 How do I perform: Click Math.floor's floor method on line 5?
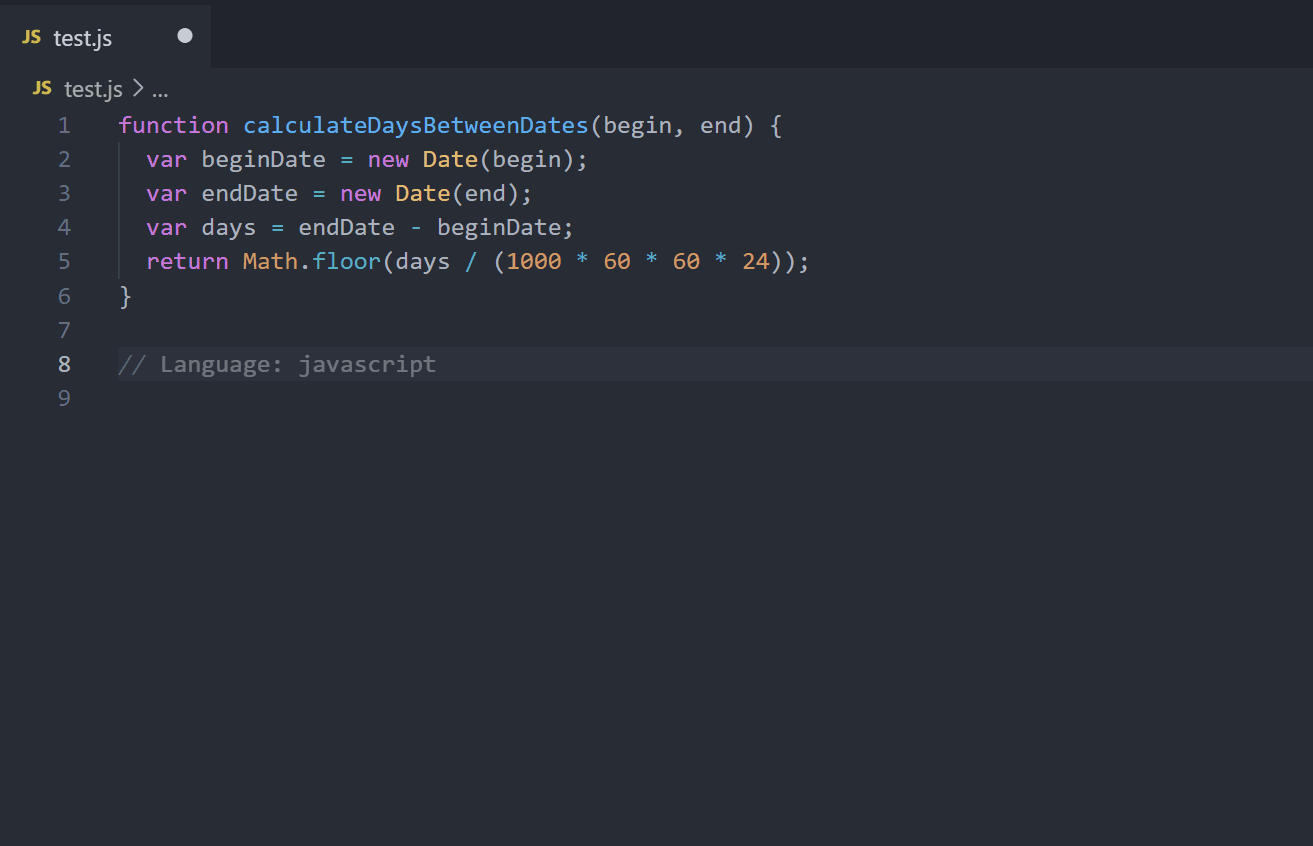tap(346, 262)
